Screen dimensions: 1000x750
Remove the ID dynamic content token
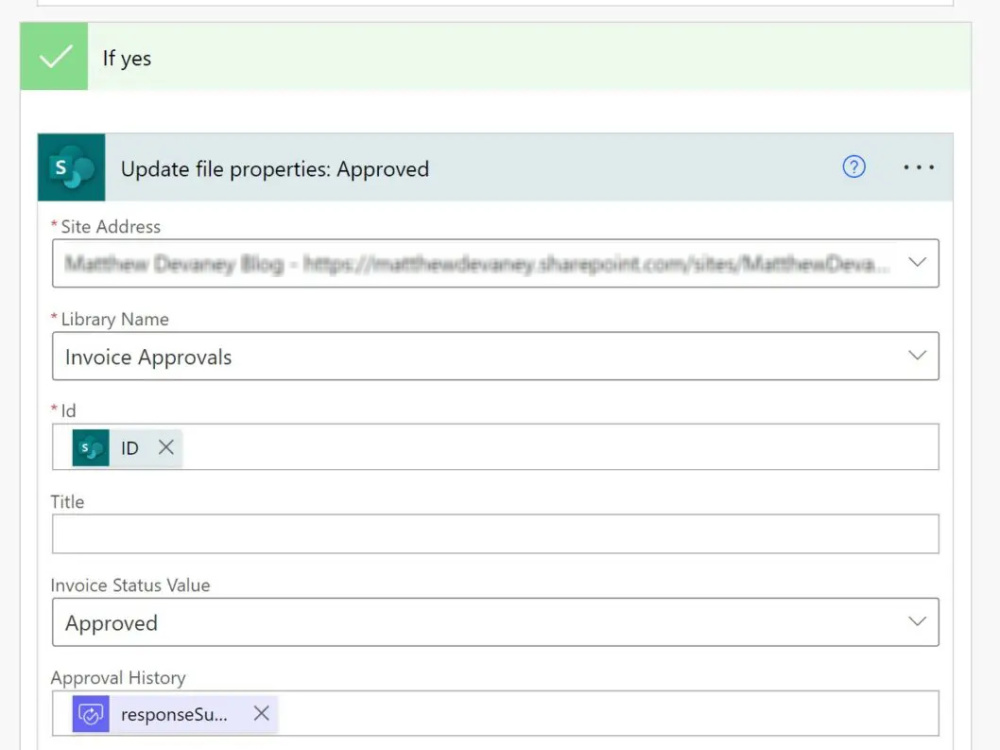tap(166, 447)
